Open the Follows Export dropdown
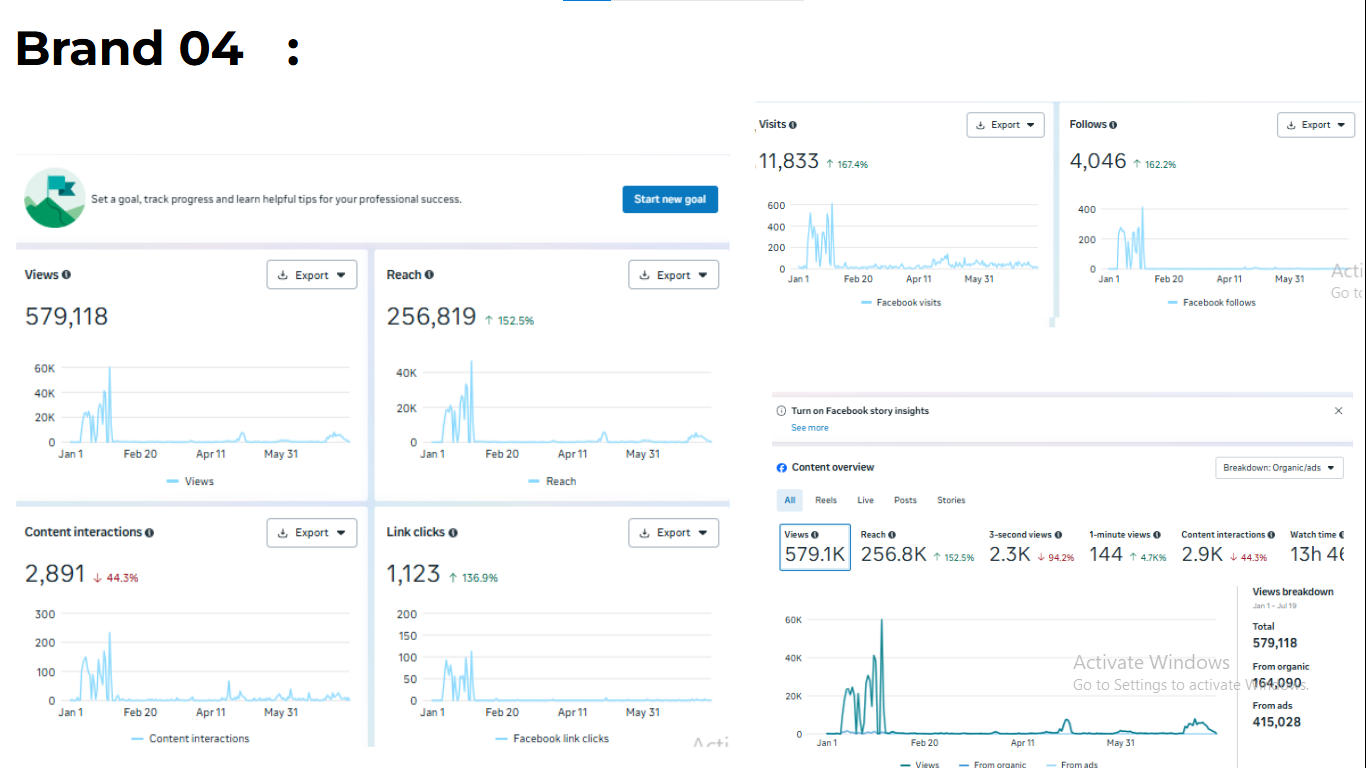 point(1316,125)
